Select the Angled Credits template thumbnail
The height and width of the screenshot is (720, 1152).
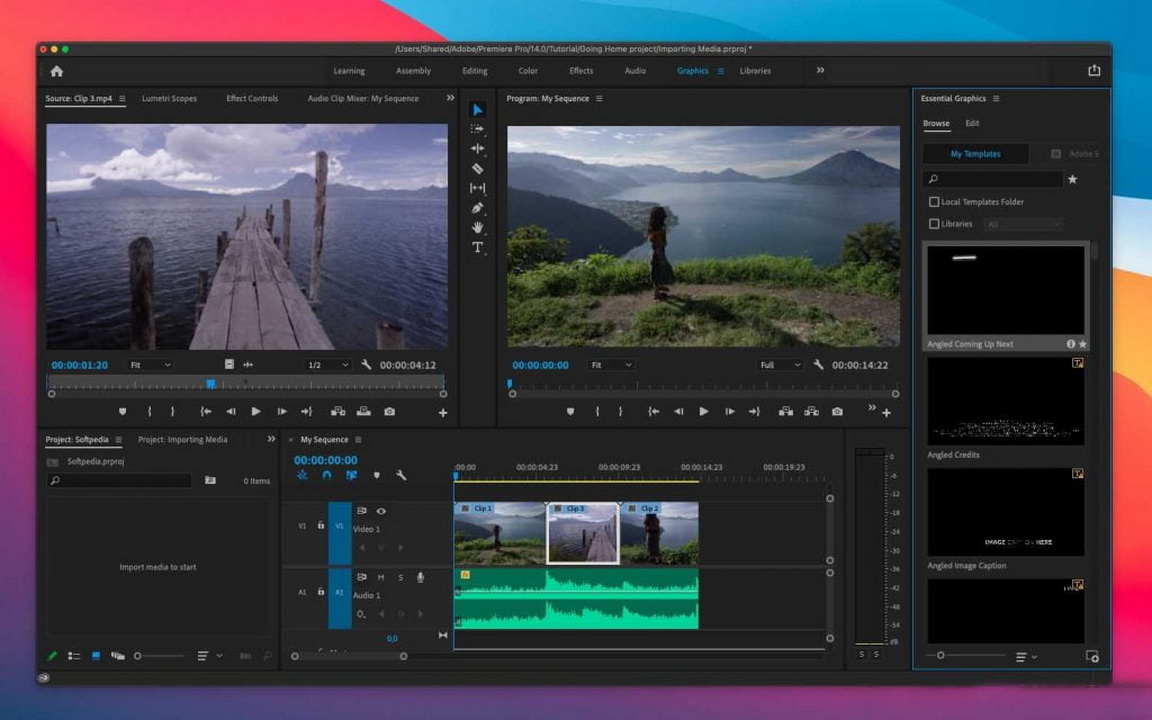click(x=1006, y=401)
